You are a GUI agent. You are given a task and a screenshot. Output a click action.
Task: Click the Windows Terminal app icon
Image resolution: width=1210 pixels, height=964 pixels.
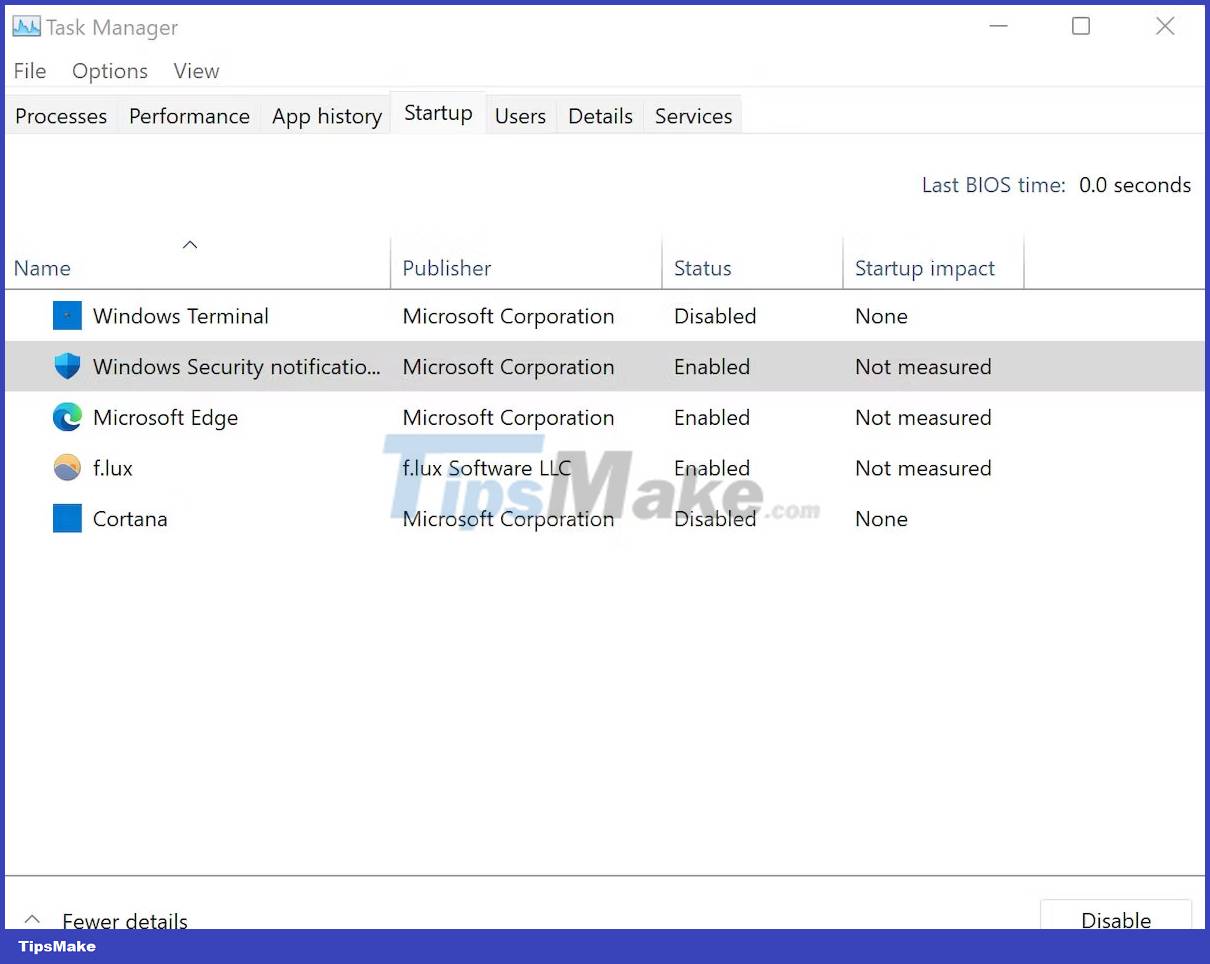point(67,316)
